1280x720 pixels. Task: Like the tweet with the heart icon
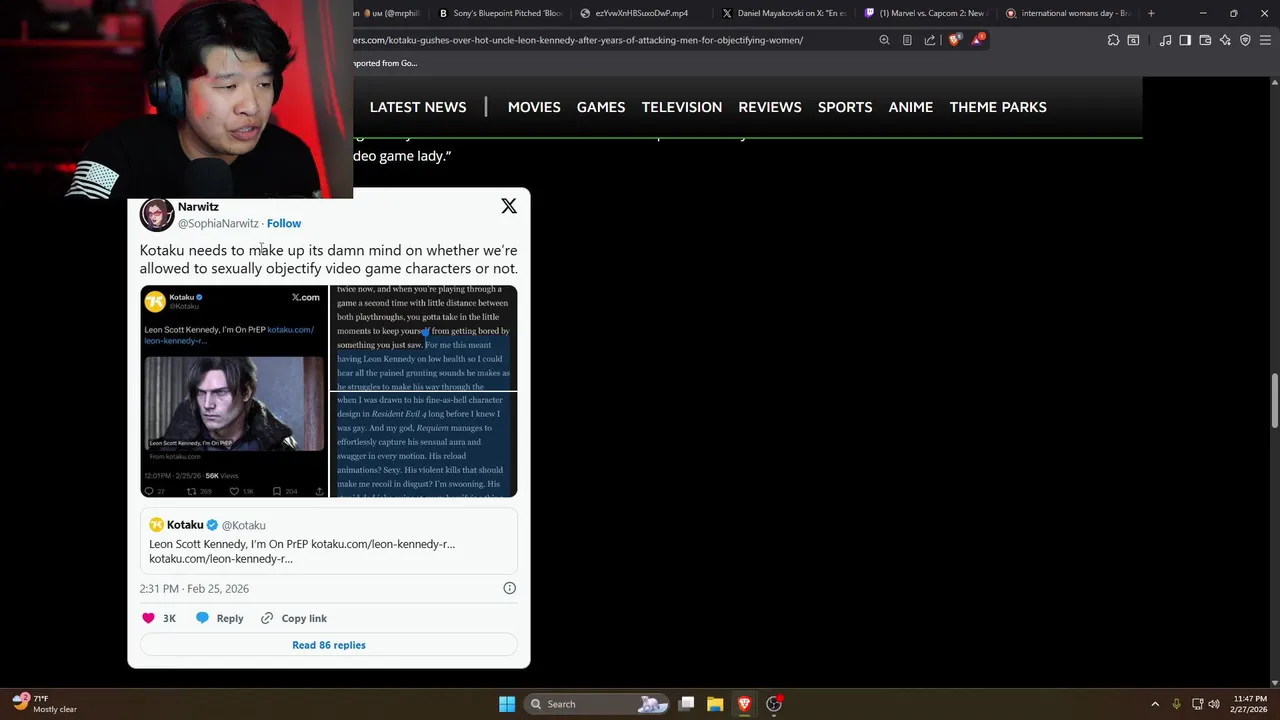pos(149,618)
